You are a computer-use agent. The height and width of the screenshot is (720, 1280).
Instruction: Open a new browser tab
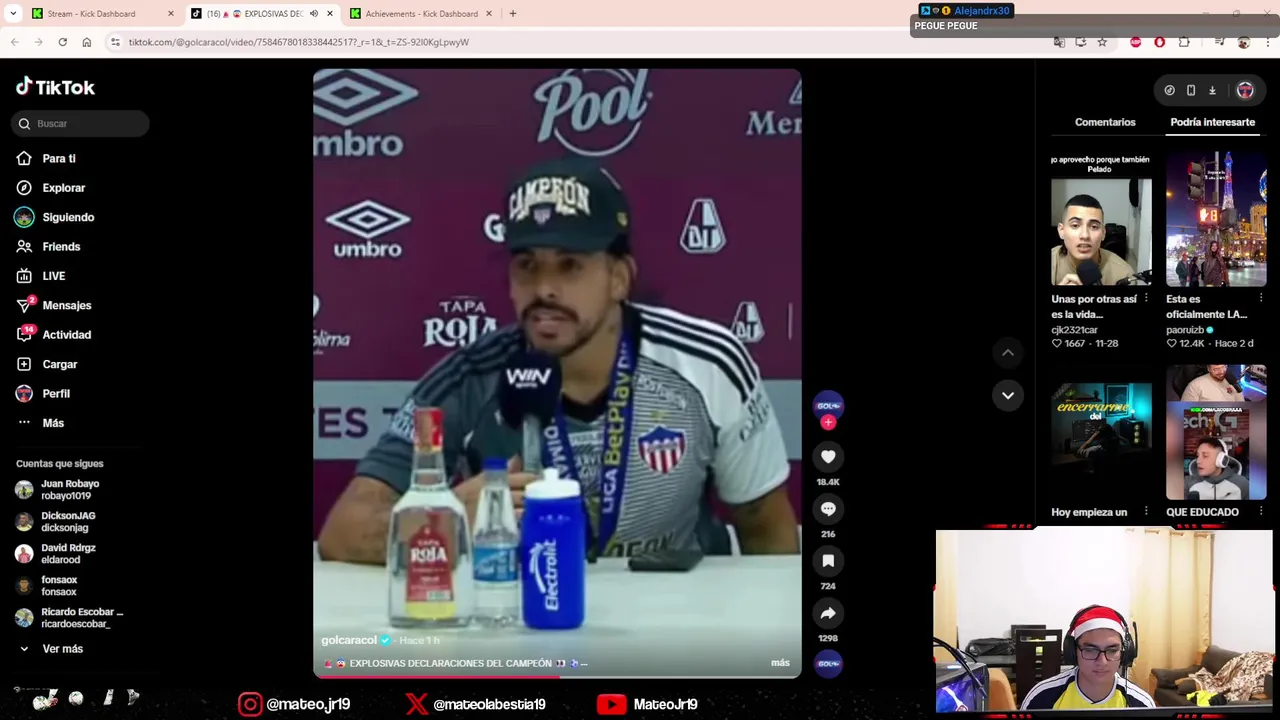click(513, 14)
